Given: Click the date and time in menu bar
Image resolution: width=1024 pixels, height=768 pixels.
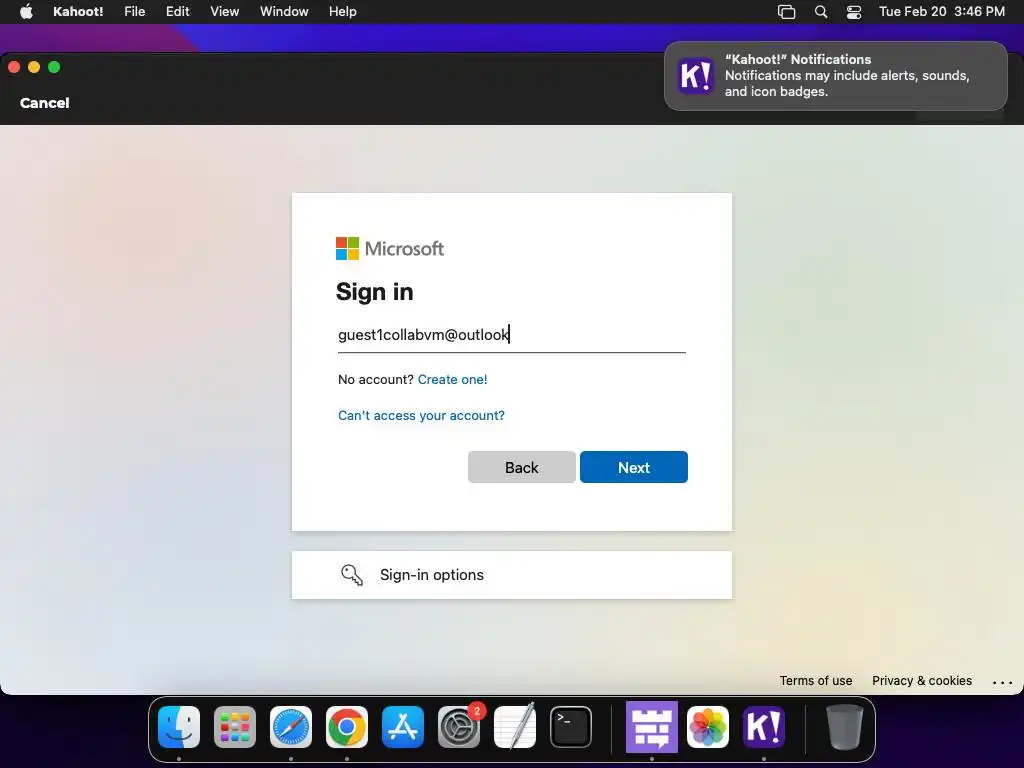Looking at the screenshot, I should (x=942, y=11).
